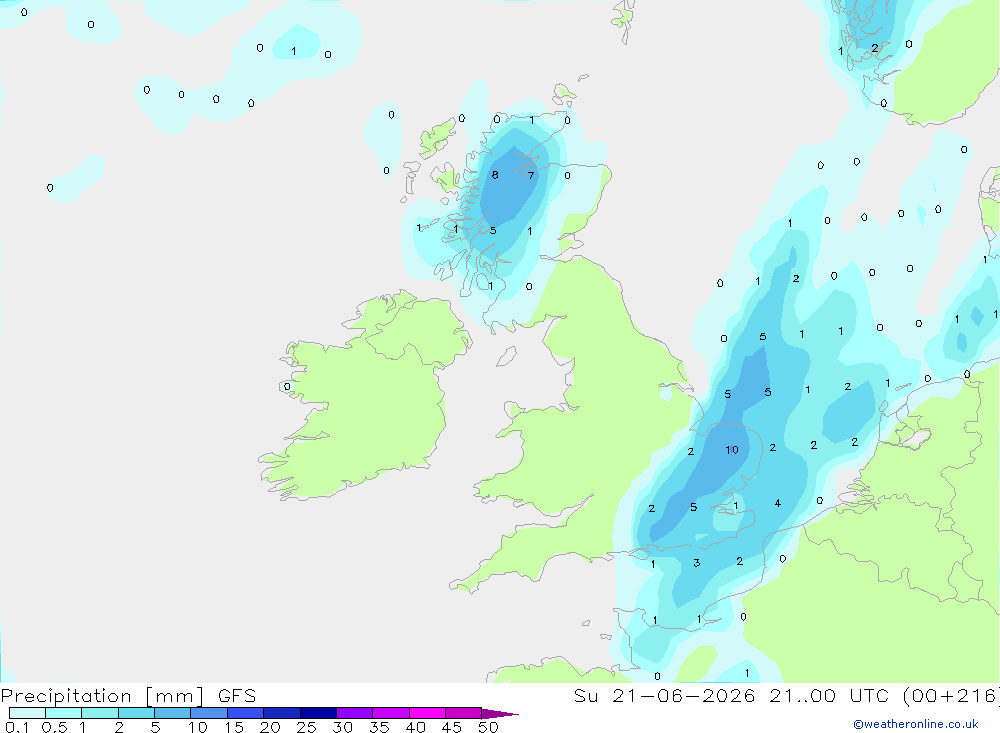The width and height of the screenshot is (1000, 733).
Task: Click the '8' precipitation value over Scotland
Action: (x=495, y=175)
